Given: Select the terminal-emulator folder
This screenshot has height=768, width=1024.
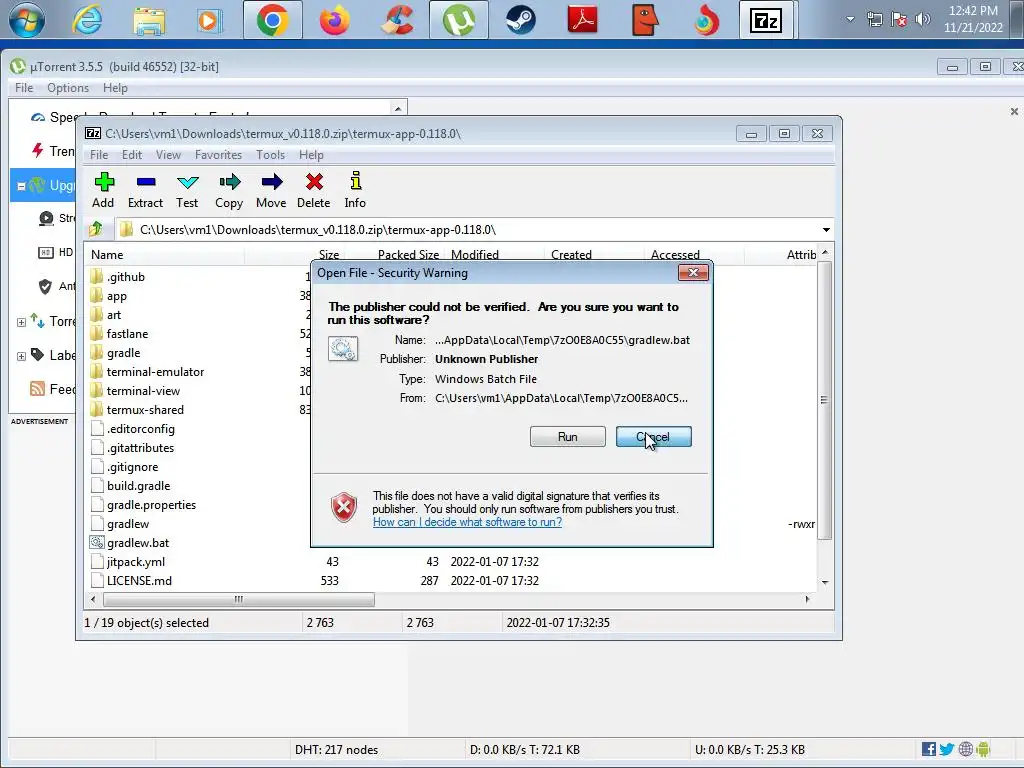Looking at the screenshot, I should pos(155,372).
